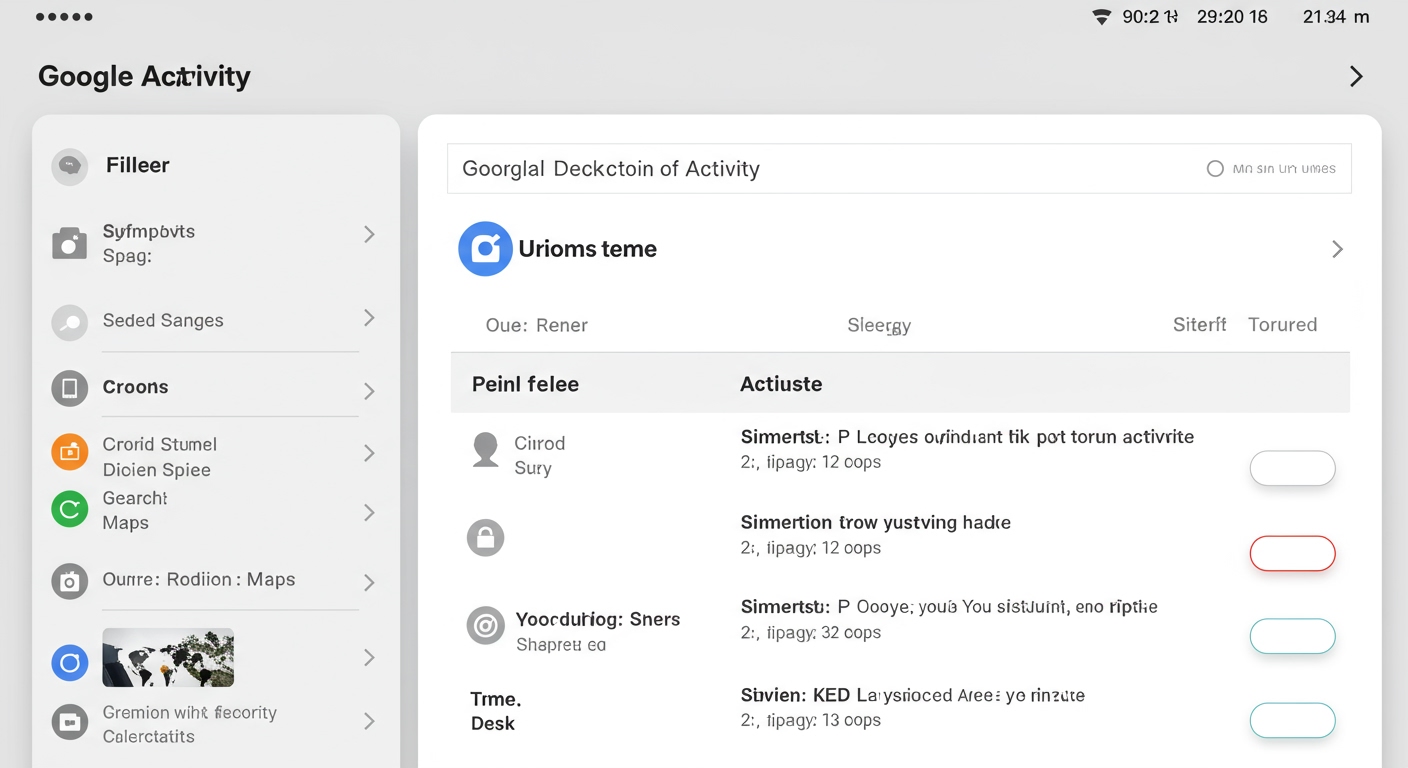Click the Actiuste column header

[781, 384]
